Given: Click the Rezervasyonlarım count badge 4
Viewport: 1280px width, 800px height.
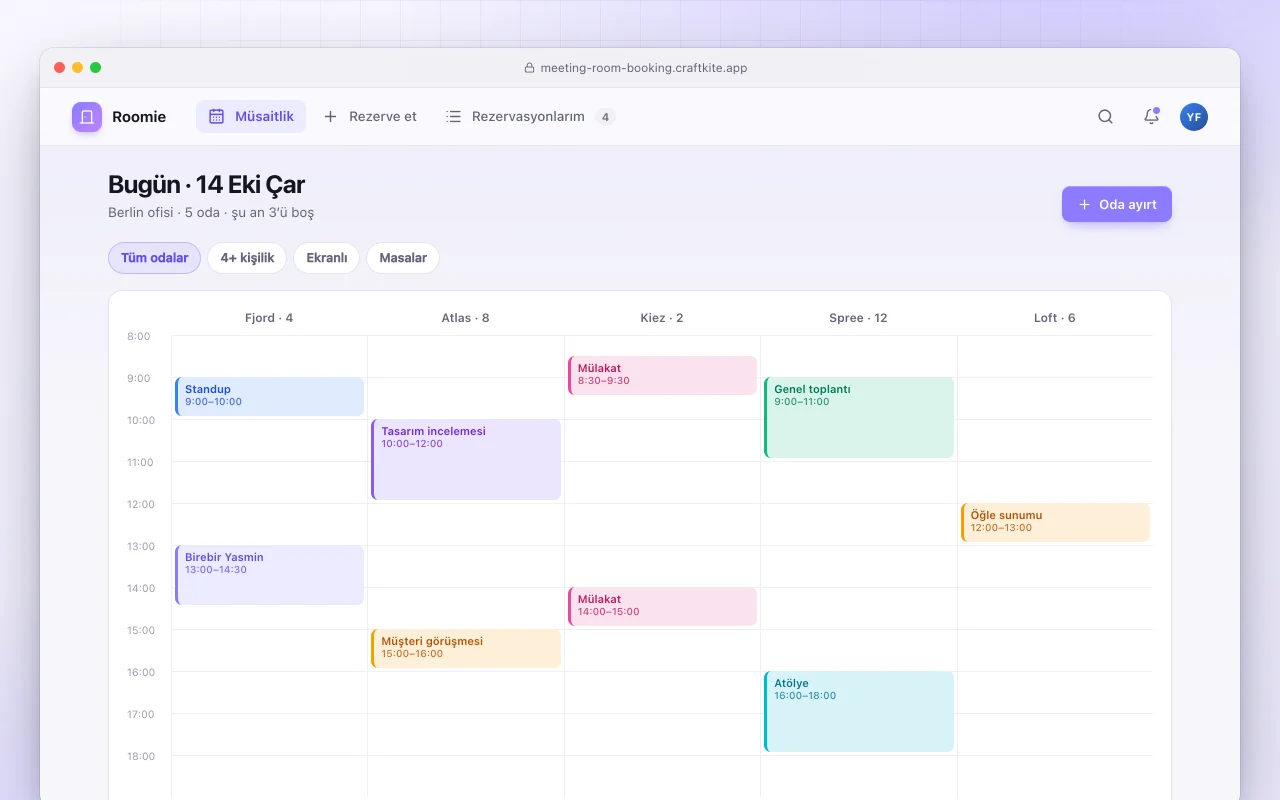Looking at the screenshot, I should pyautogui.click(x=605, y=117).
